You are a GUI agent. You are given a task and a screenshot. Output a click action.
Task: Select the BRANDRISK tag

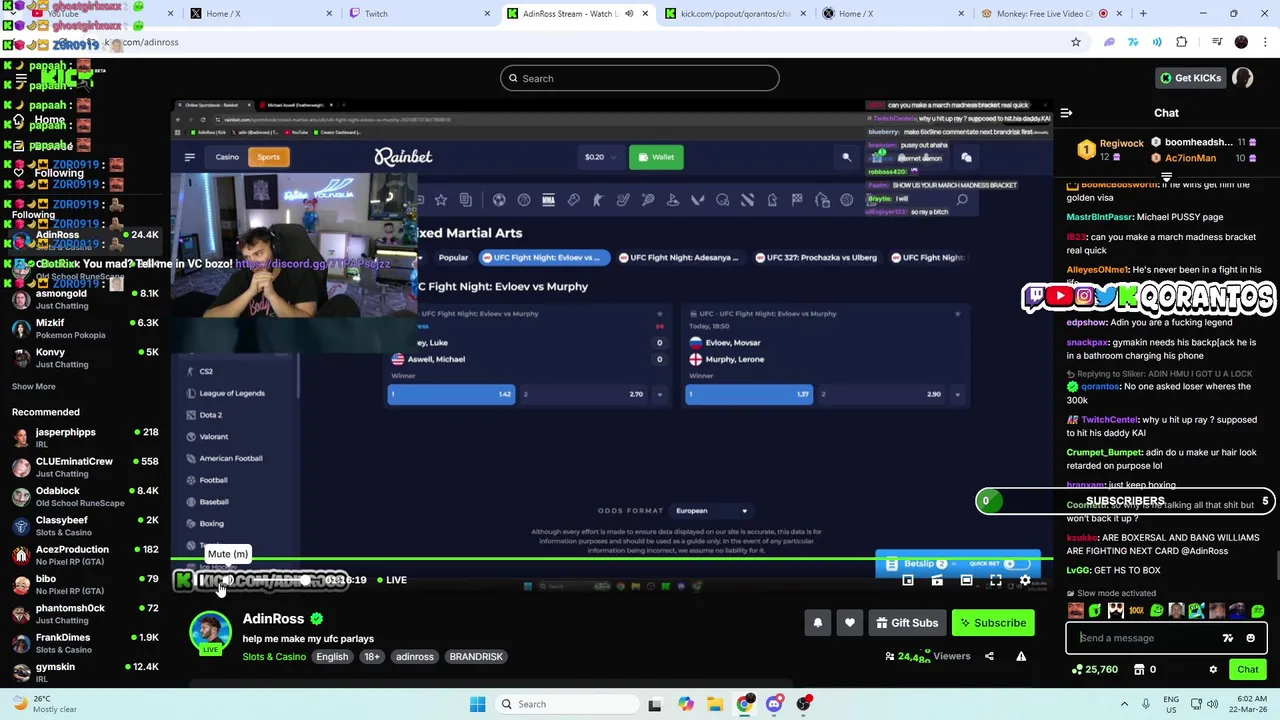coord(476,657)
